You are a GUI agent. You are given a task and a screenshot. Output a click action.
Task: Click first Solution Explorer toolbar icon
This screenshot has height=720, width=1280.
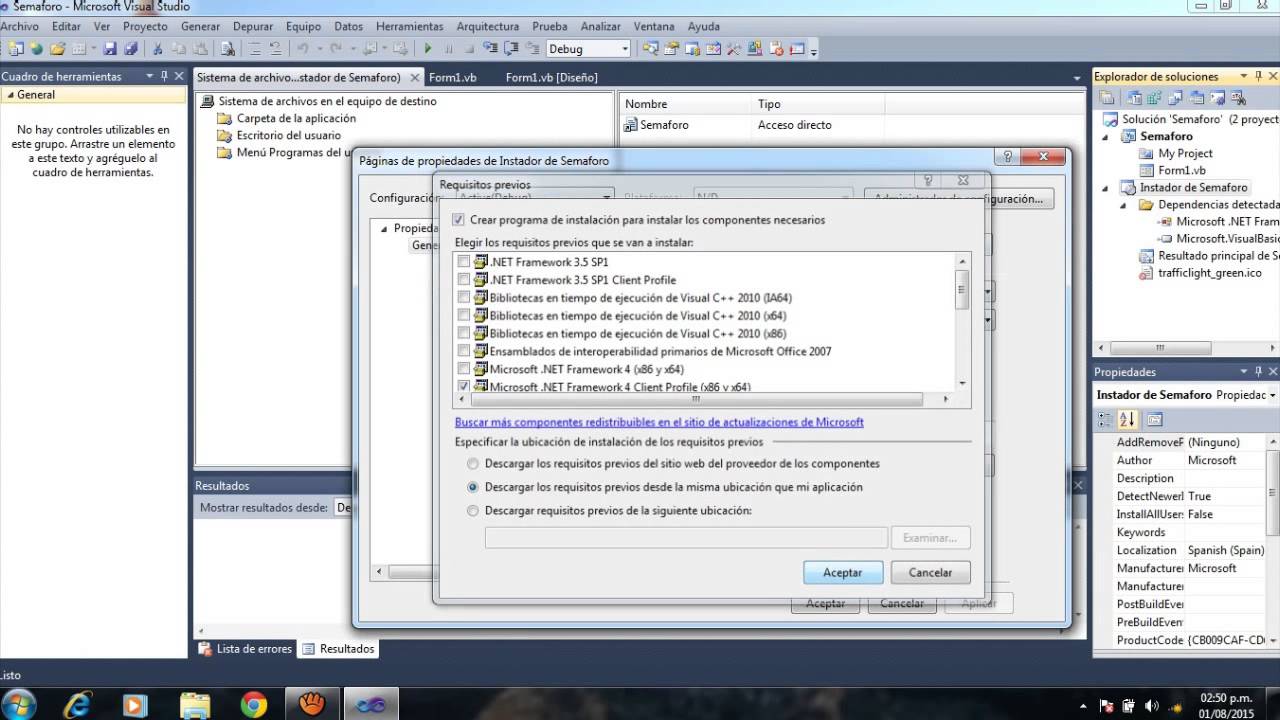(1107, 98)
